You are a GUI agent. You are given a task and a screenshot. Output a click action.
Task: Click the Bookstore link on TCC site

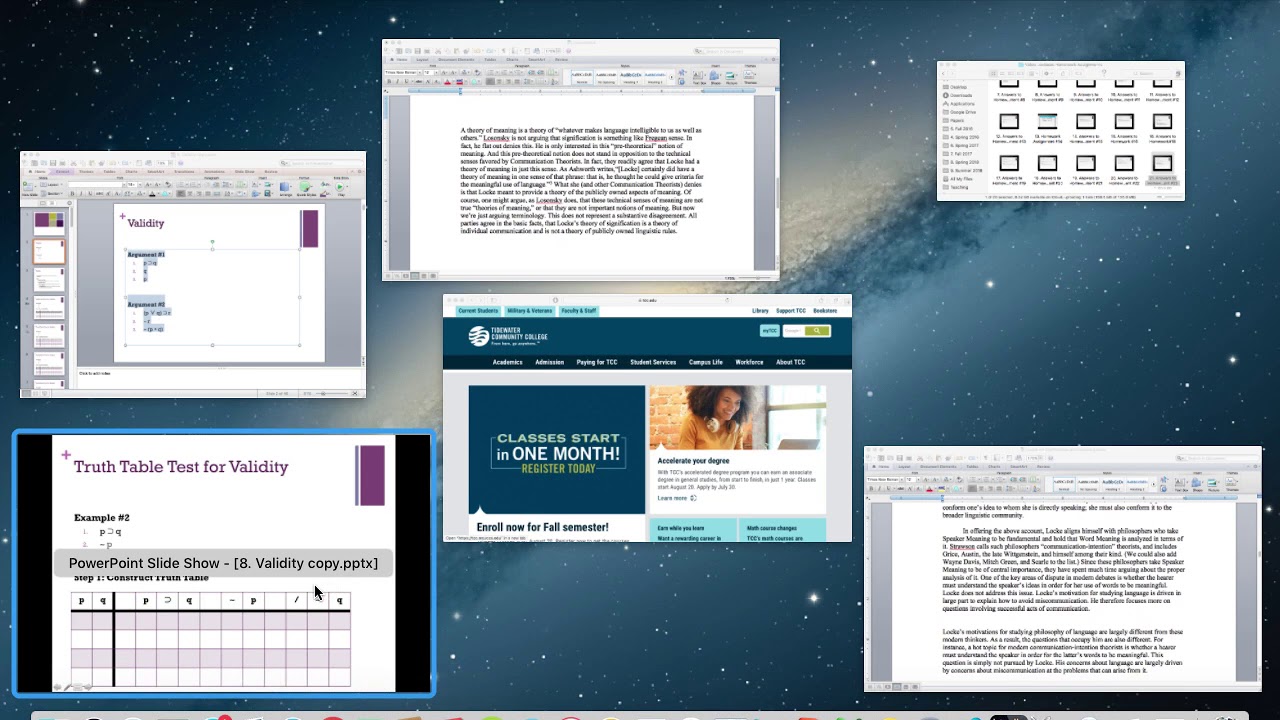click(825, 311)
